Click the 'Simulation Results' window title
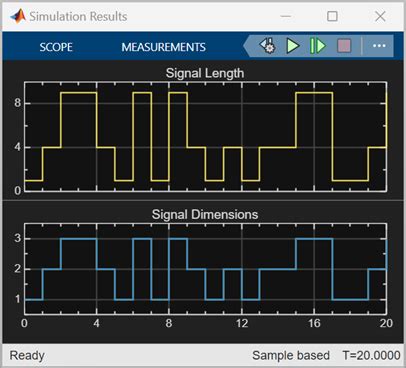The image size is (406, 368). (78, 16)
